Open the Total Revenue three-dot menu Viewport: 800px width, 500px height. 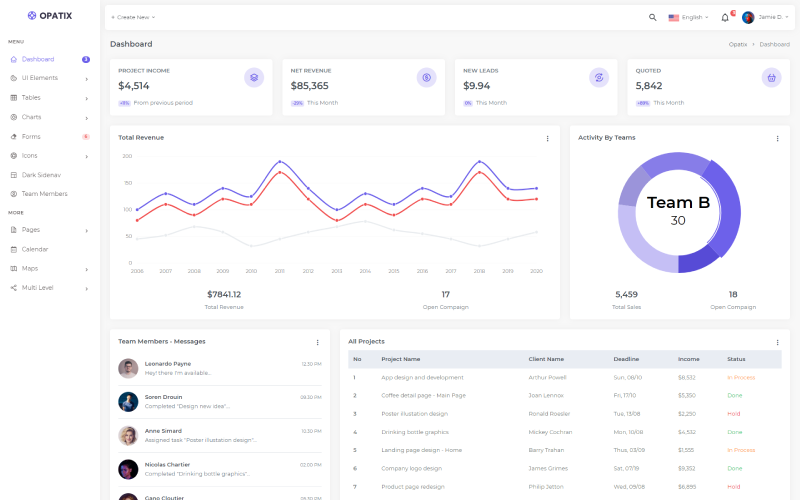pyautogui.click(x=547, y=138)
